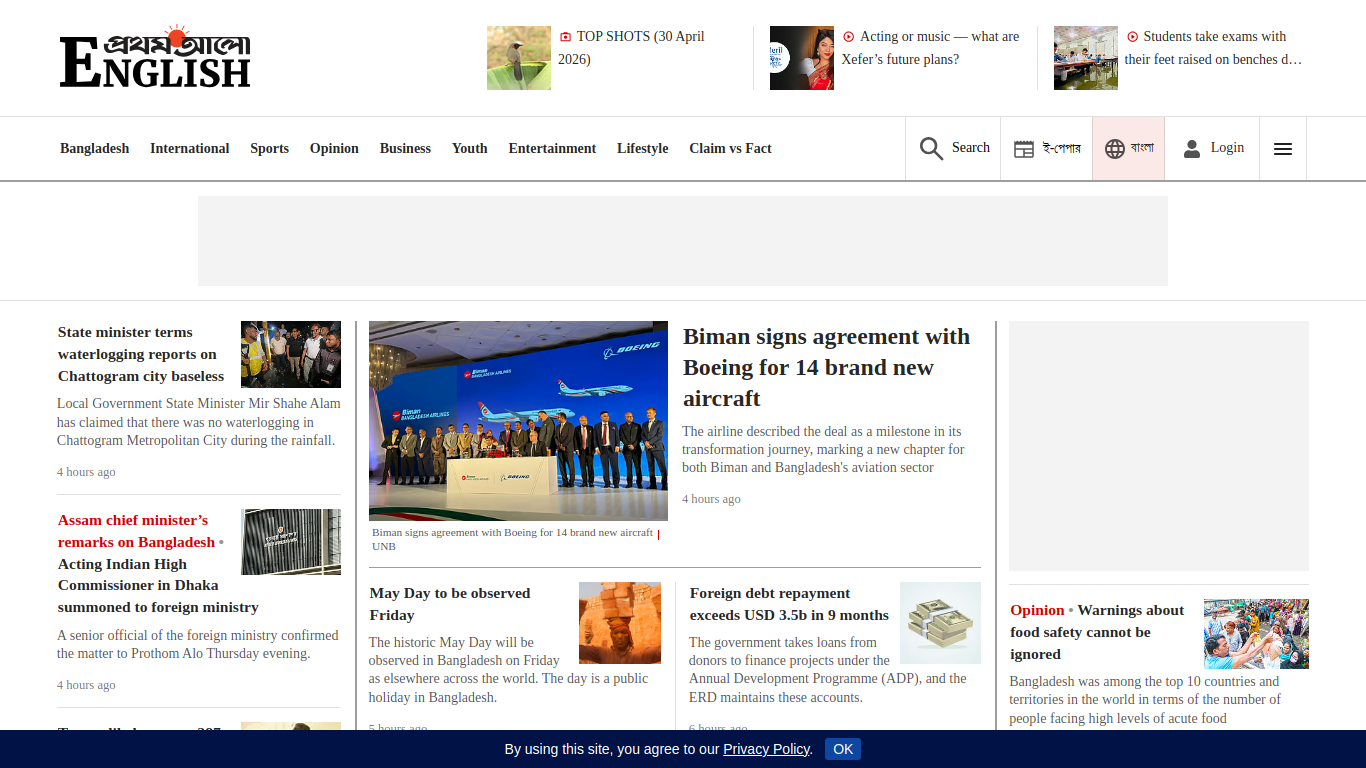Screen dimensions: 1366x768
Task: Open the Youth section
Action: pos(470,148)
